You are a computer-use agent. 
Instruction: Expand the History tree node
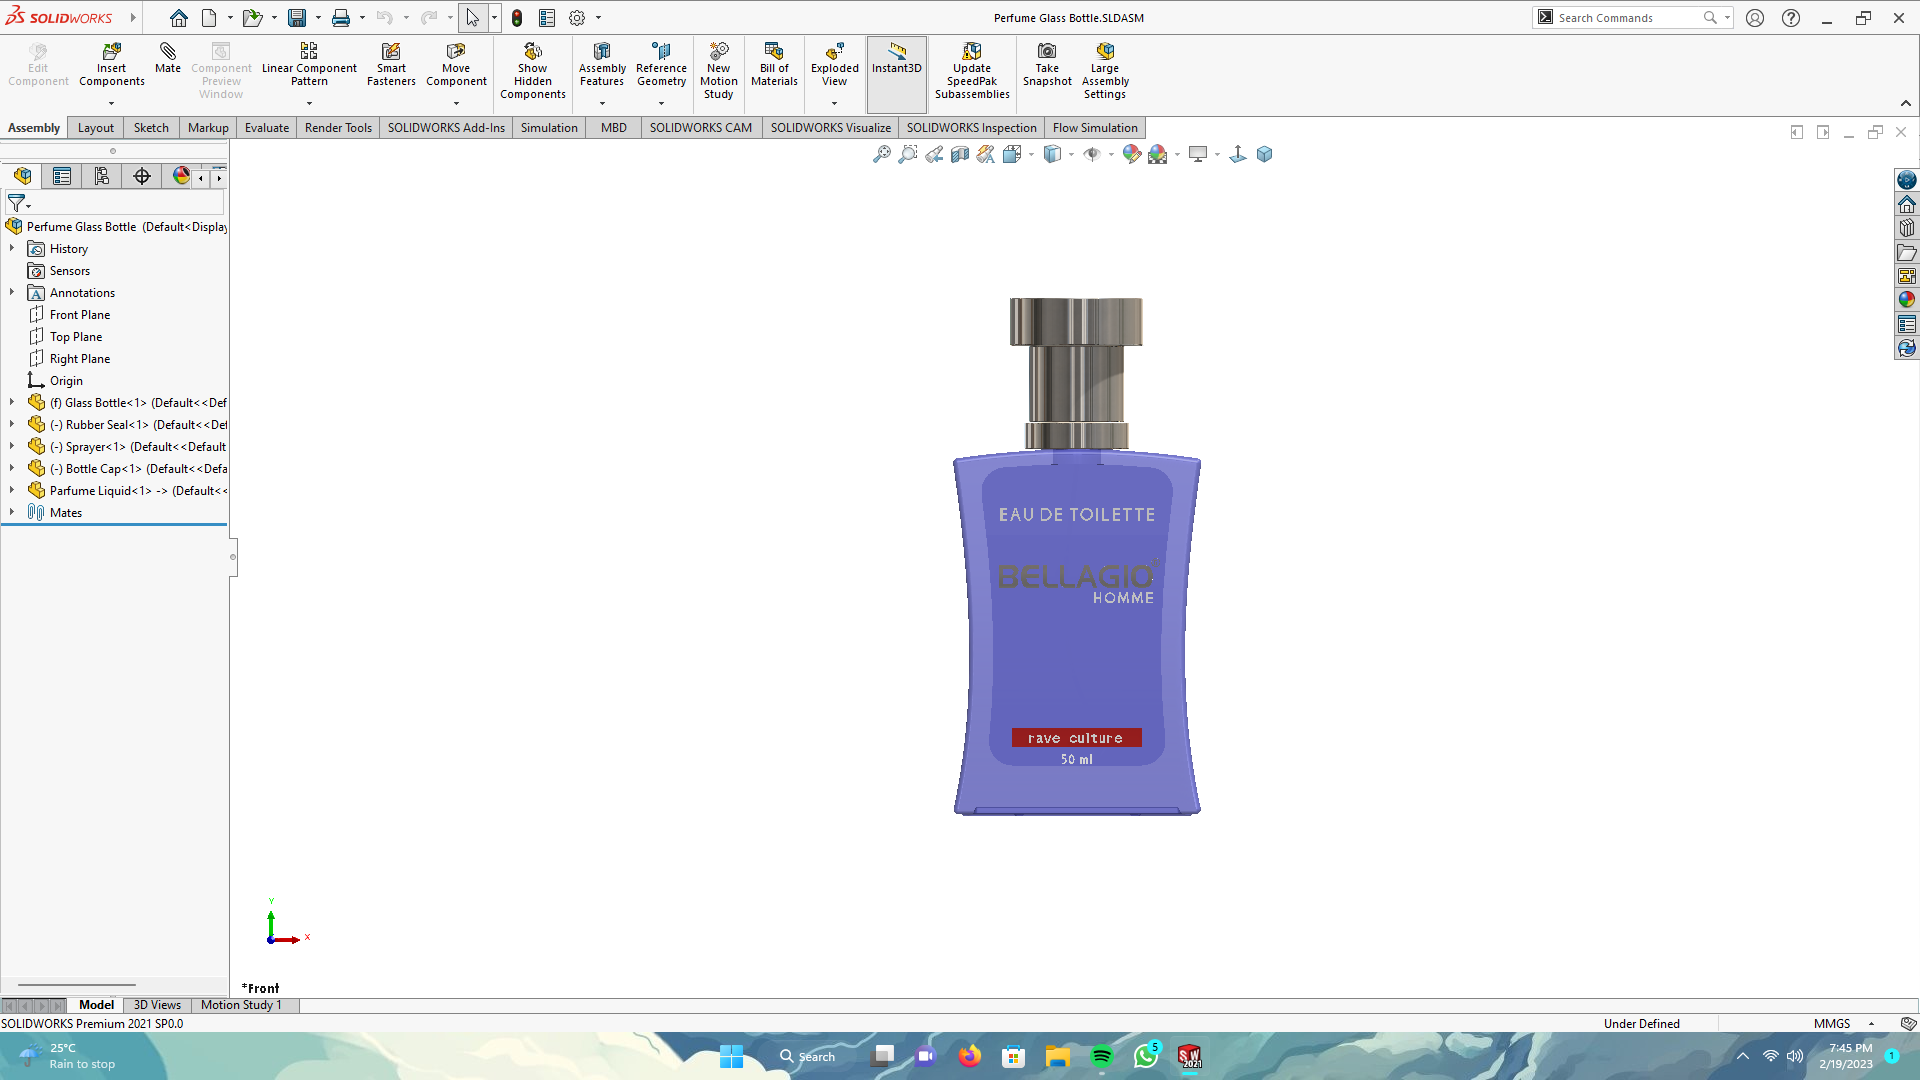click(x=12, y=248)
